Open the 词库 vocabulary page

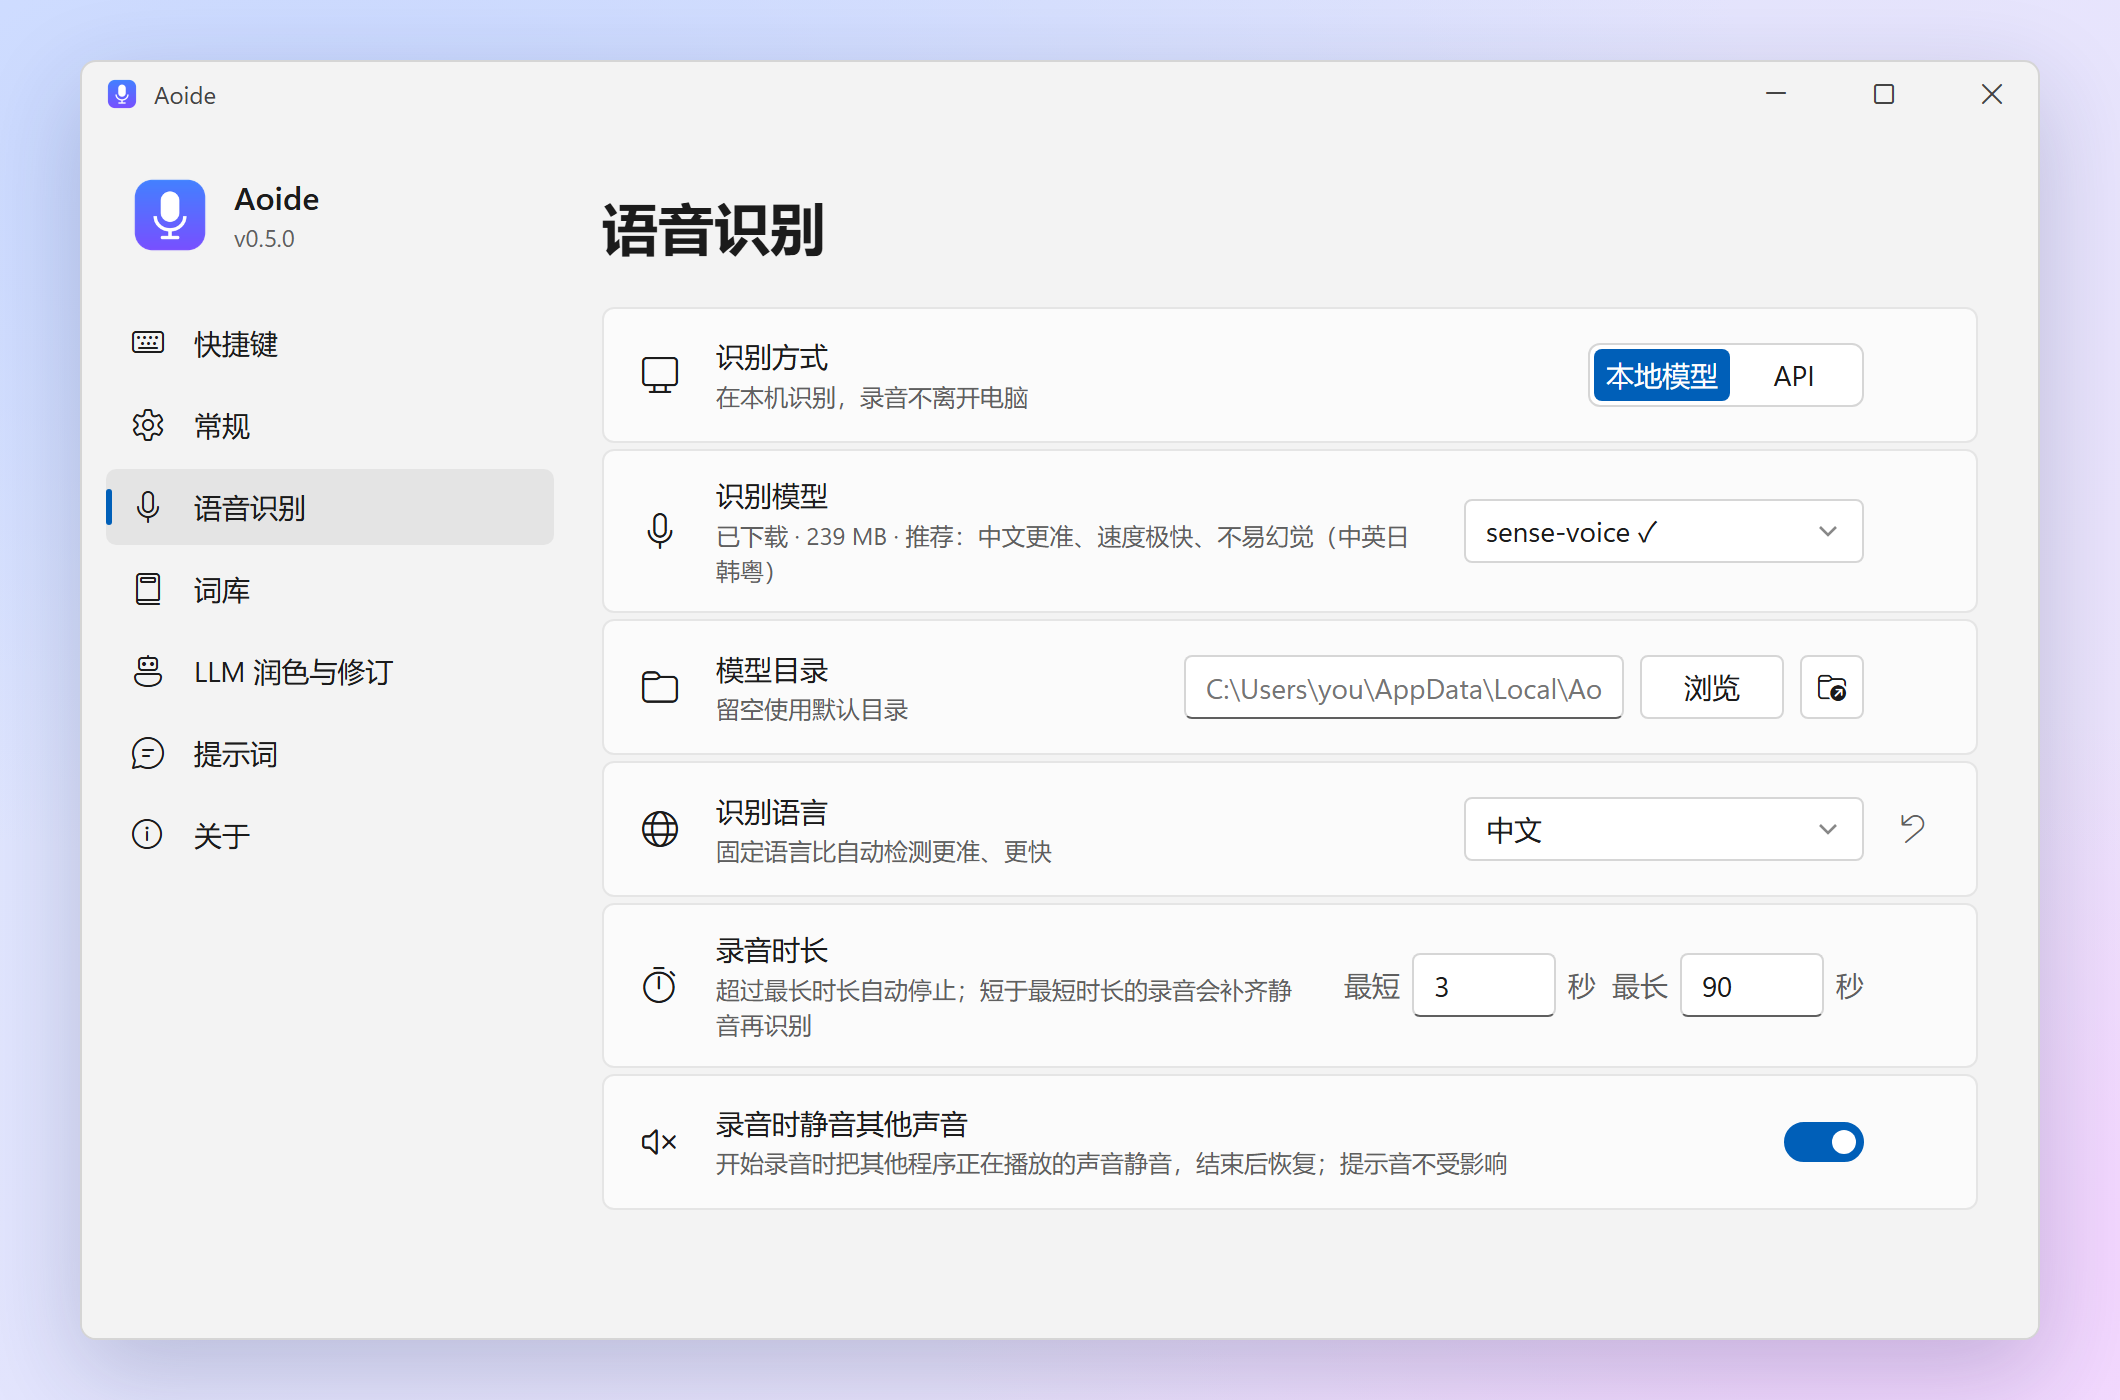click(330, 589)
